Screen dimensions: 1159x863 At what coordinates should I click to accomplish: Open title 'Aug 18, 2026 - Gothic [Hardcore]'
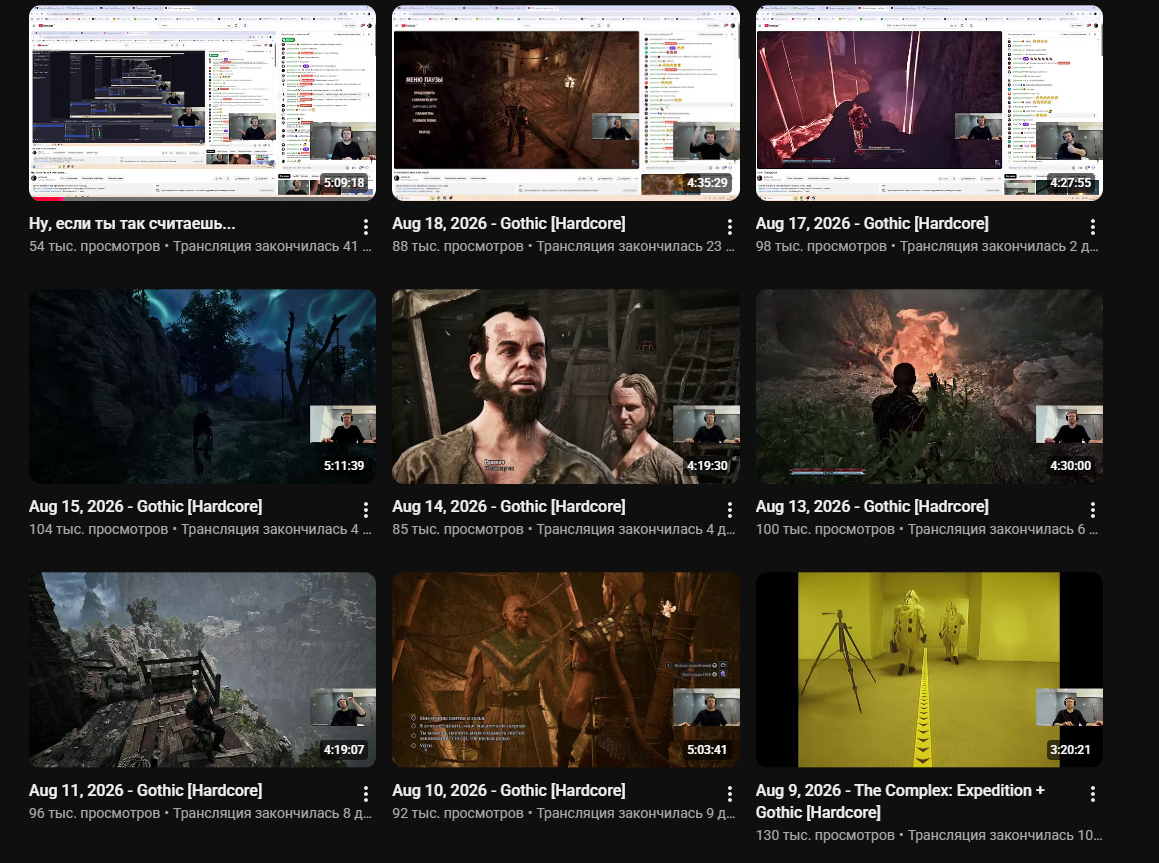tap(509, 224)
